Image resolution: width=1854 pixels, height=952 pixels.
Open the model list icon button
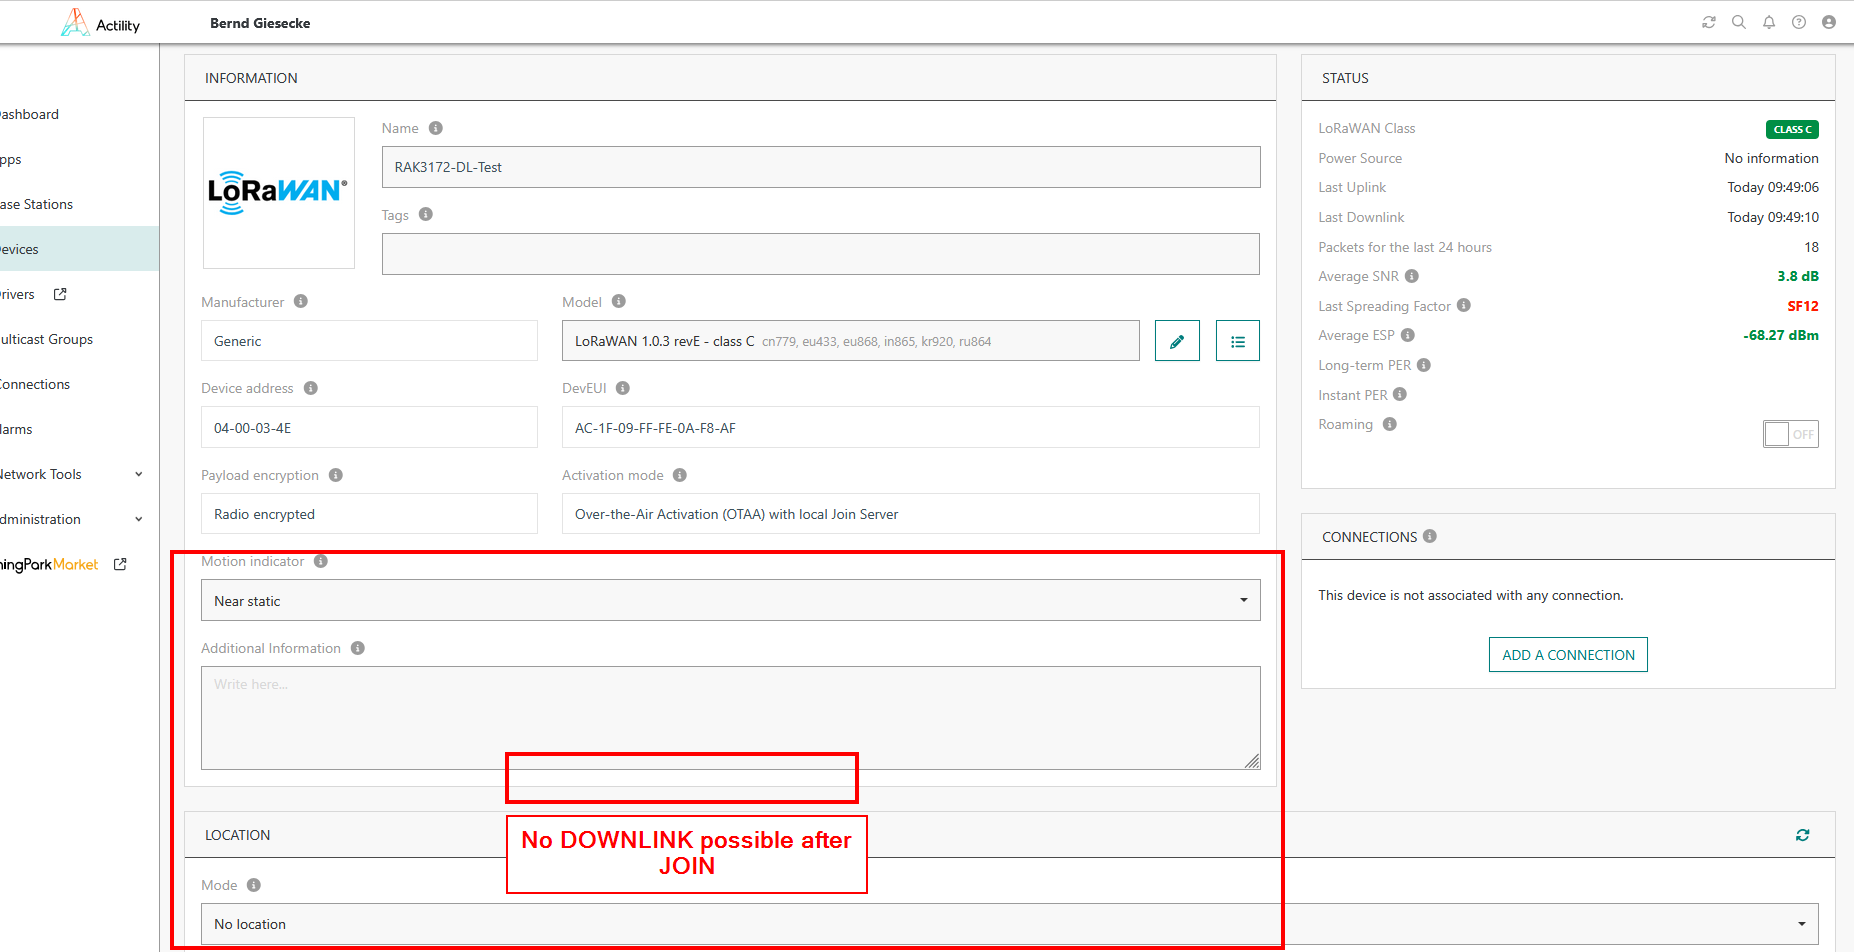pos(1237,341)
